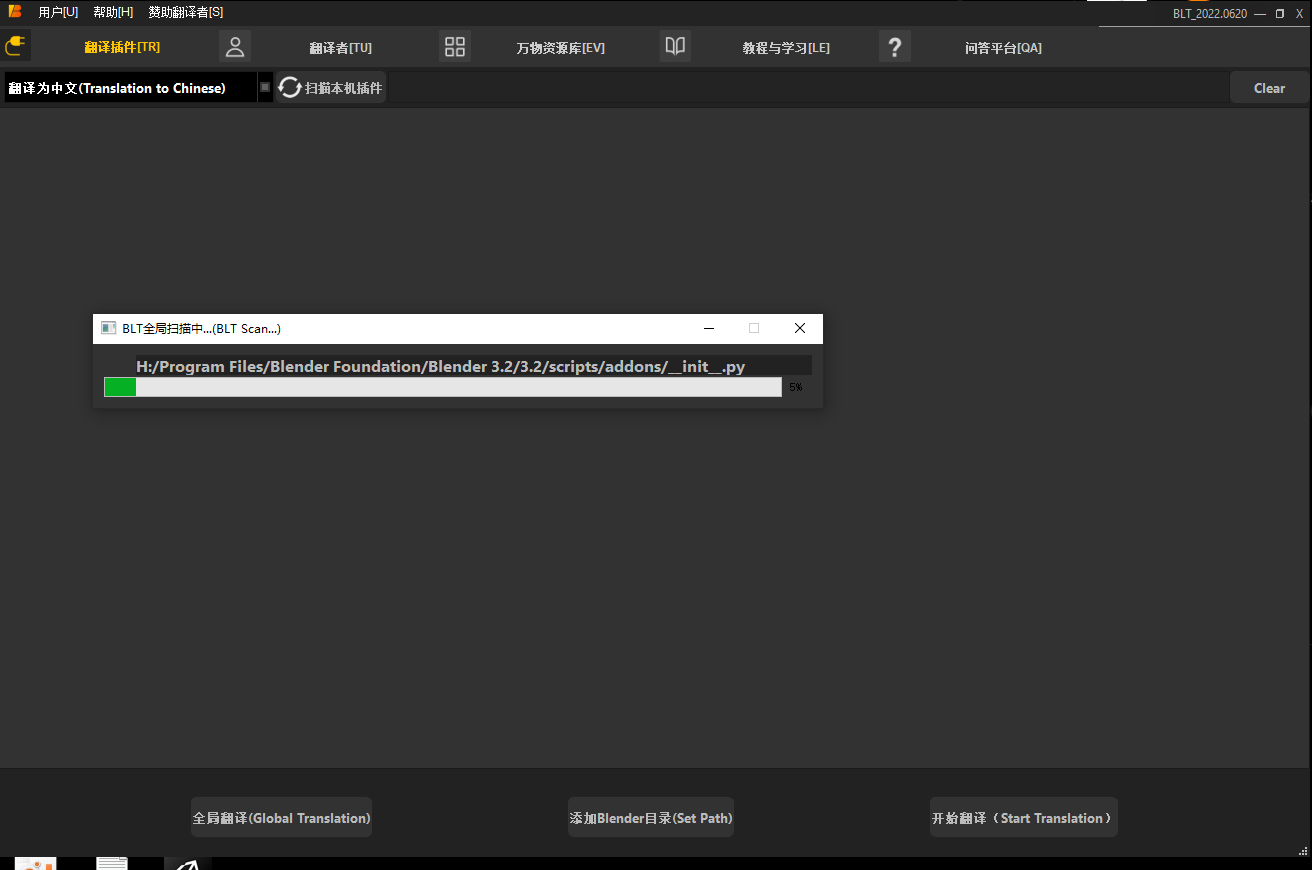
Task: Open the 帮助[H] menu
Action: click(x=113, y=12)
